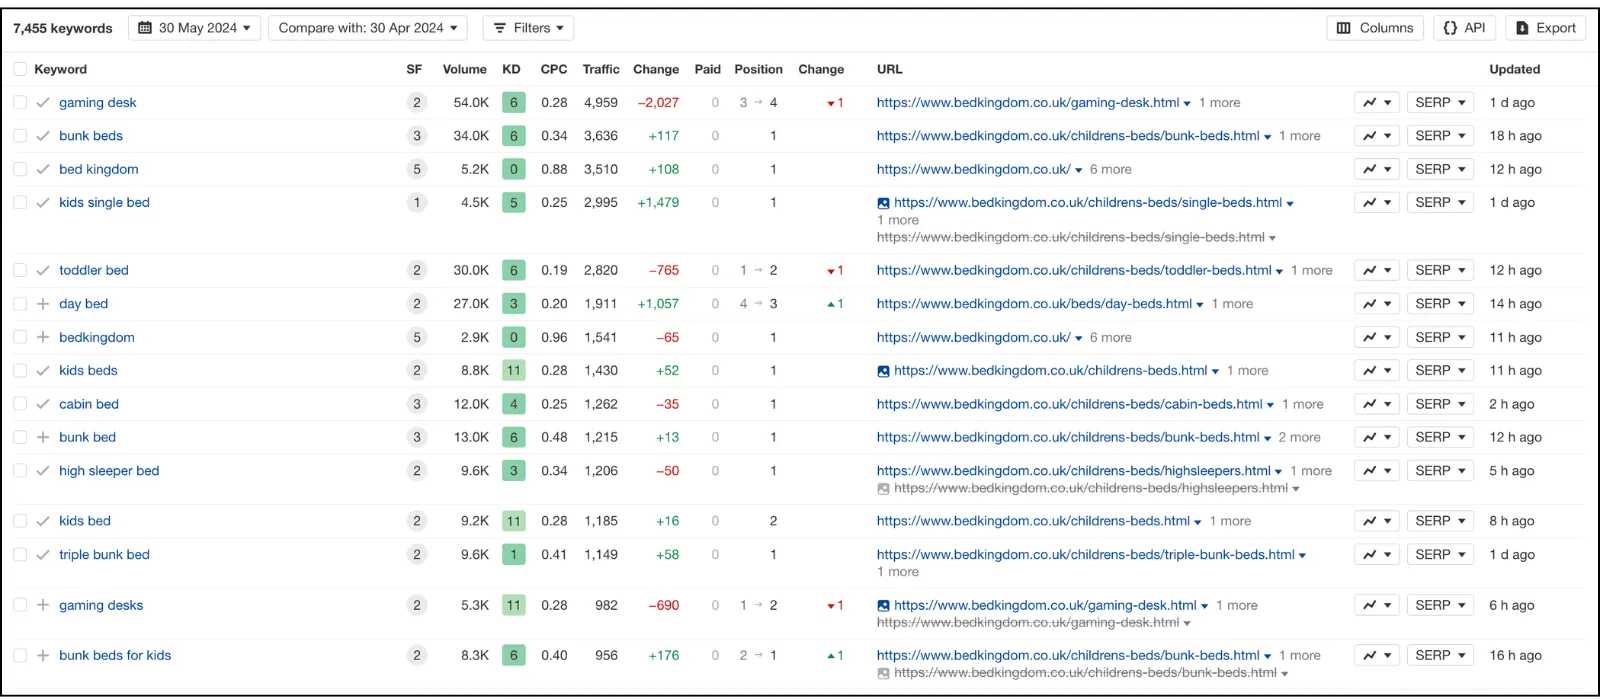1600x700 pixels.
Task: Tick the checkbox for triple bunk bed
Action: click(x=20, y=554)
